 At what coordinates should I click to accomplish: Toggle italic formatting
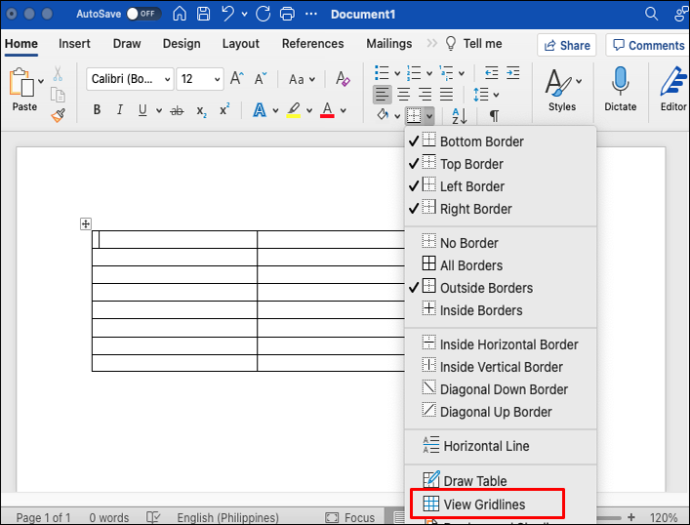click(120, 110)
